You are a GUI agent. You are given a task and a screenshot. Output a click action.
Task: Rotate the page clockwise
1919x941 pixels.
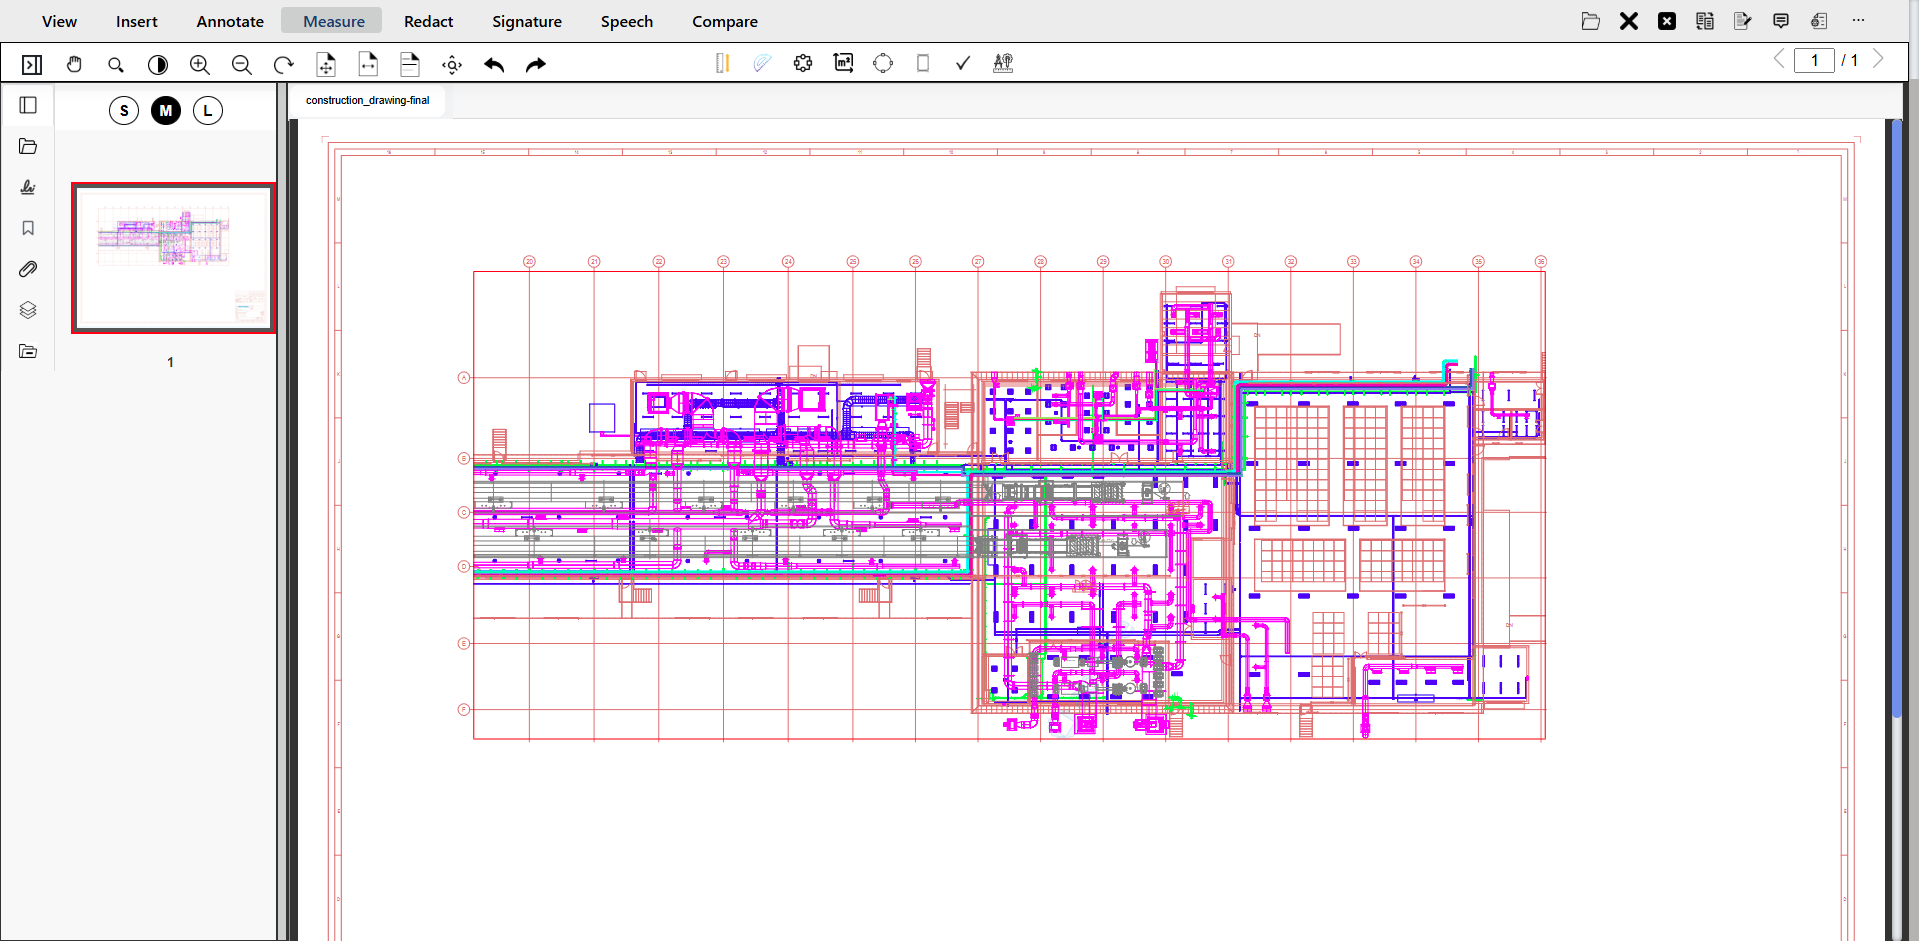284,64
